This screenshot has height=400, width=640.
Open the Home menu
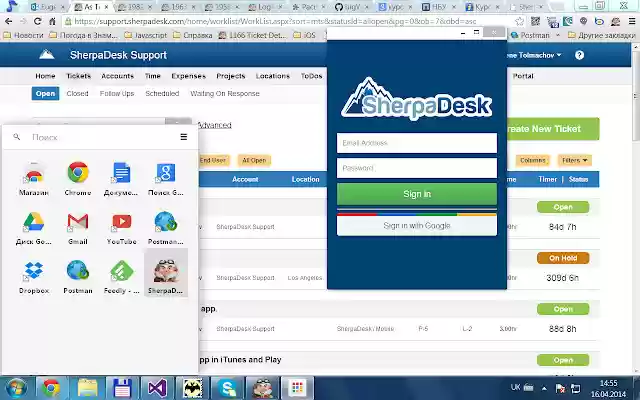coord(45,76)
